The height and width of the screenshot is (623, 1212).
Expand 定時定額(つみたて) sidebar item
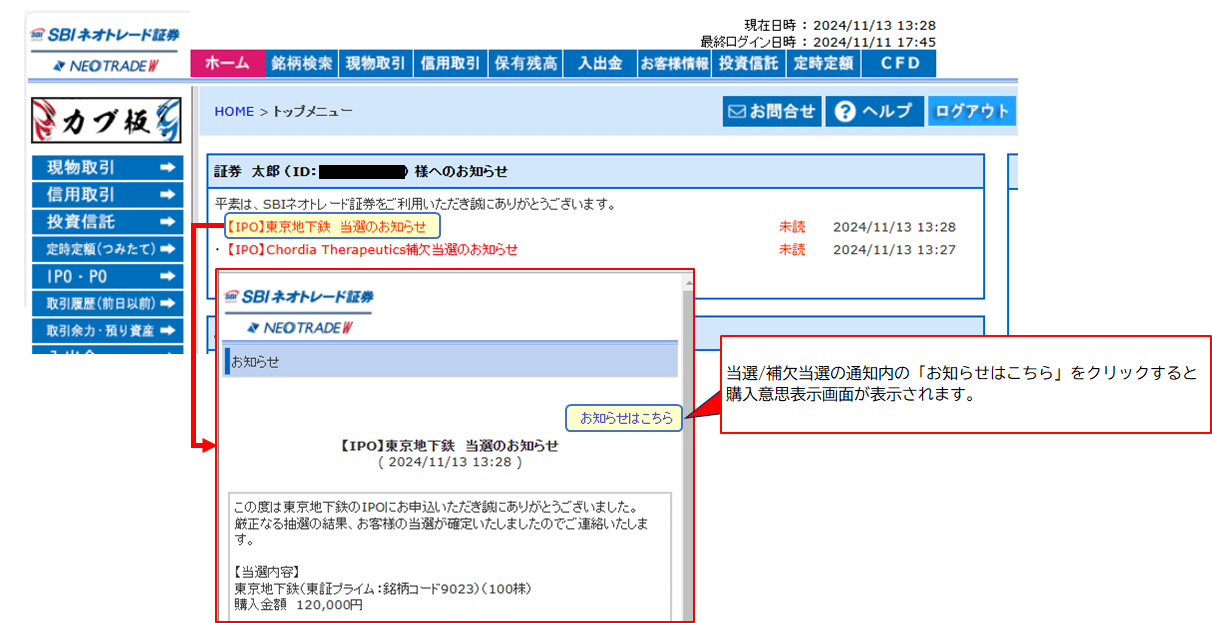(107, 249)
